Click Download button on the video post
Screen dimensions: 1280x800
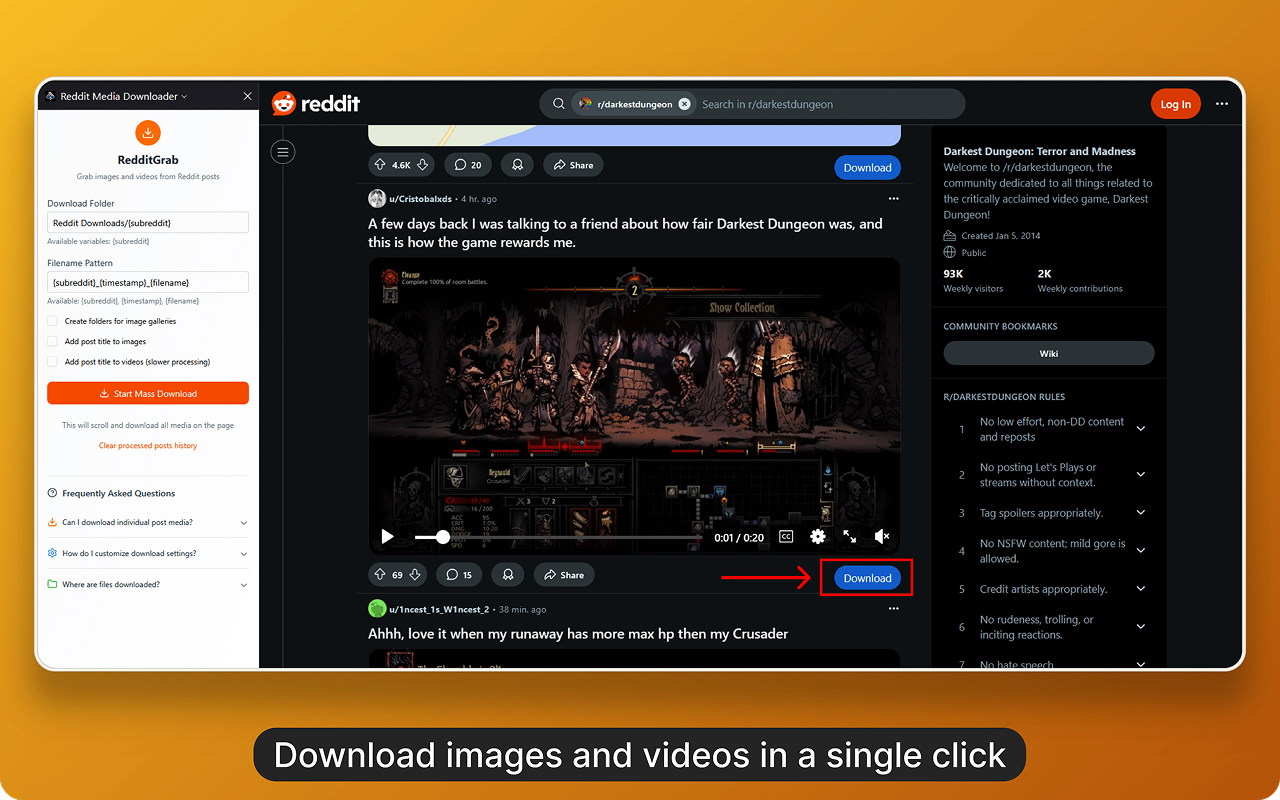pos(867,578)
